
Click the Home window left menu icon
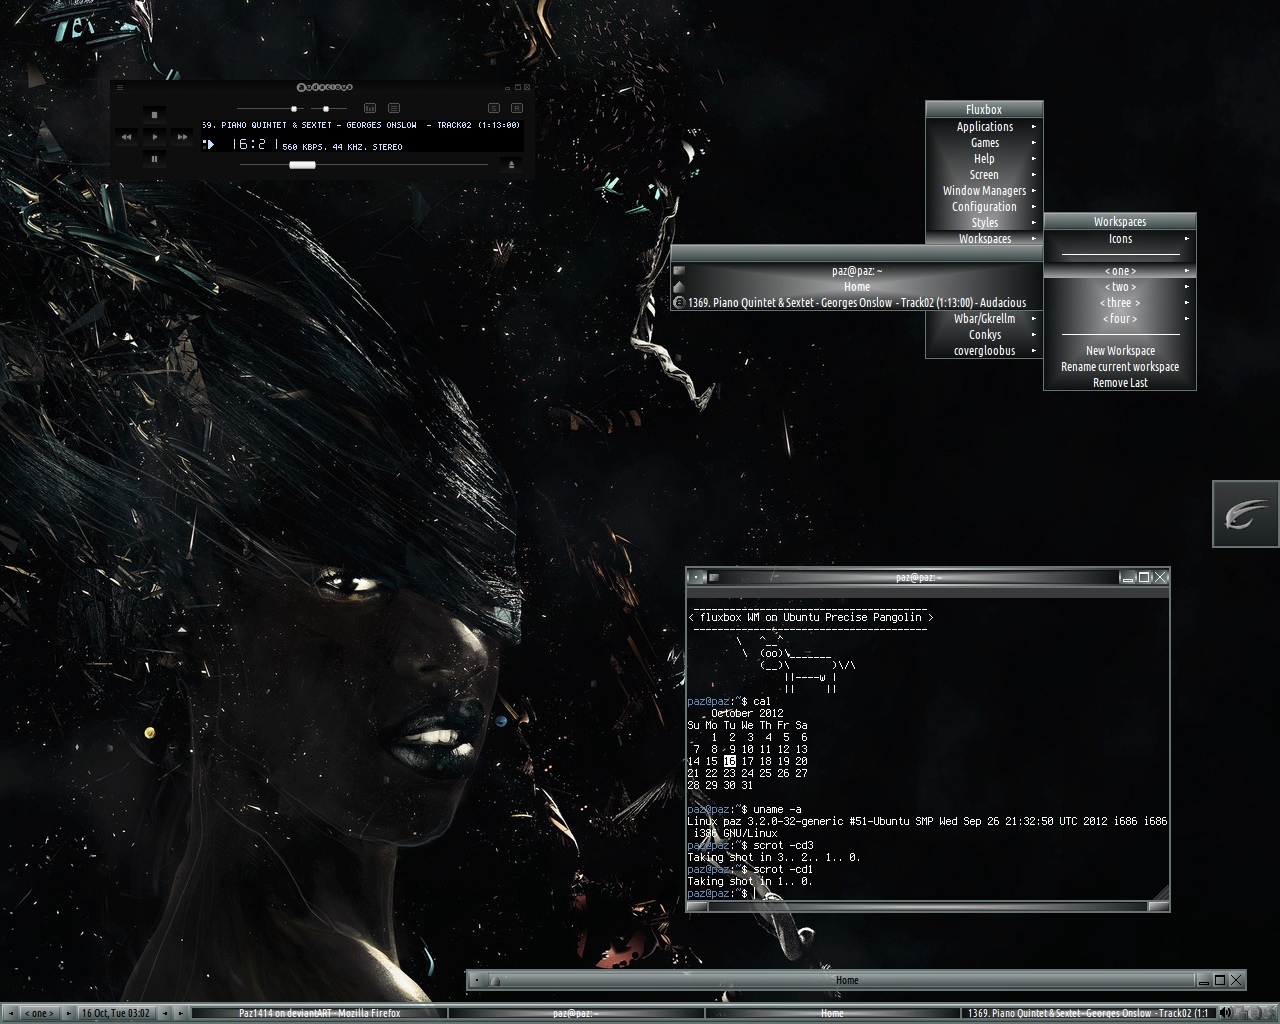pyautogui.click(x=477, y=980)
